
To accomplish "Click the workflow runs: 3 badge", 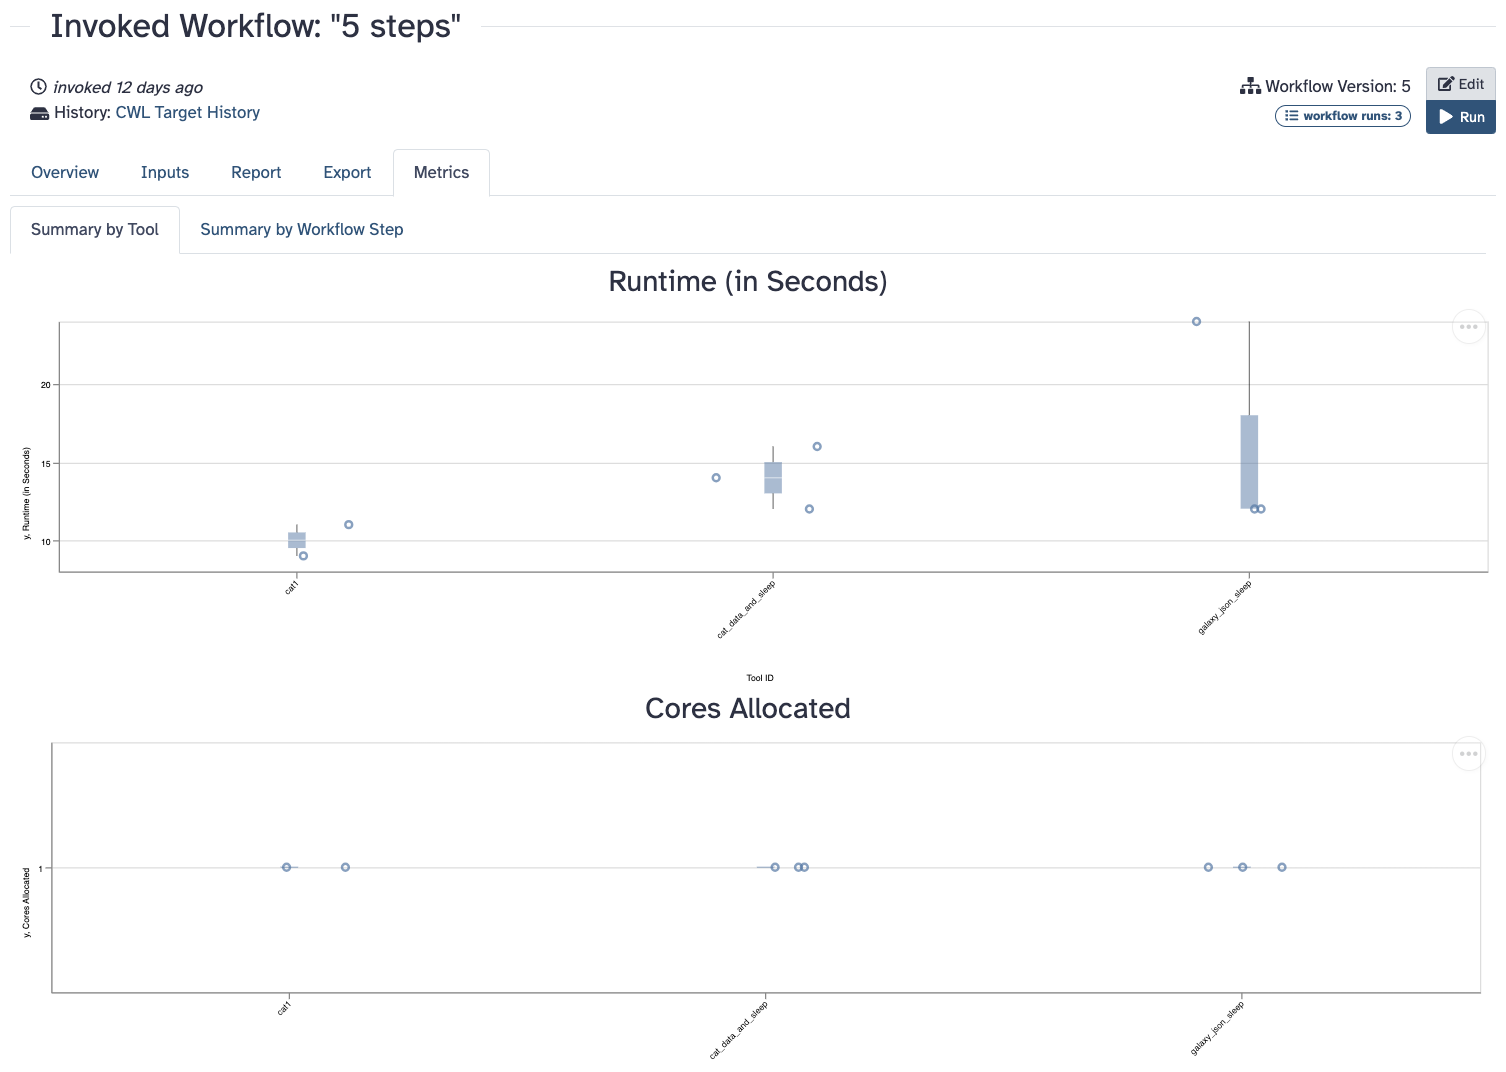I will pyautogui.click(x=1342, y=115).
